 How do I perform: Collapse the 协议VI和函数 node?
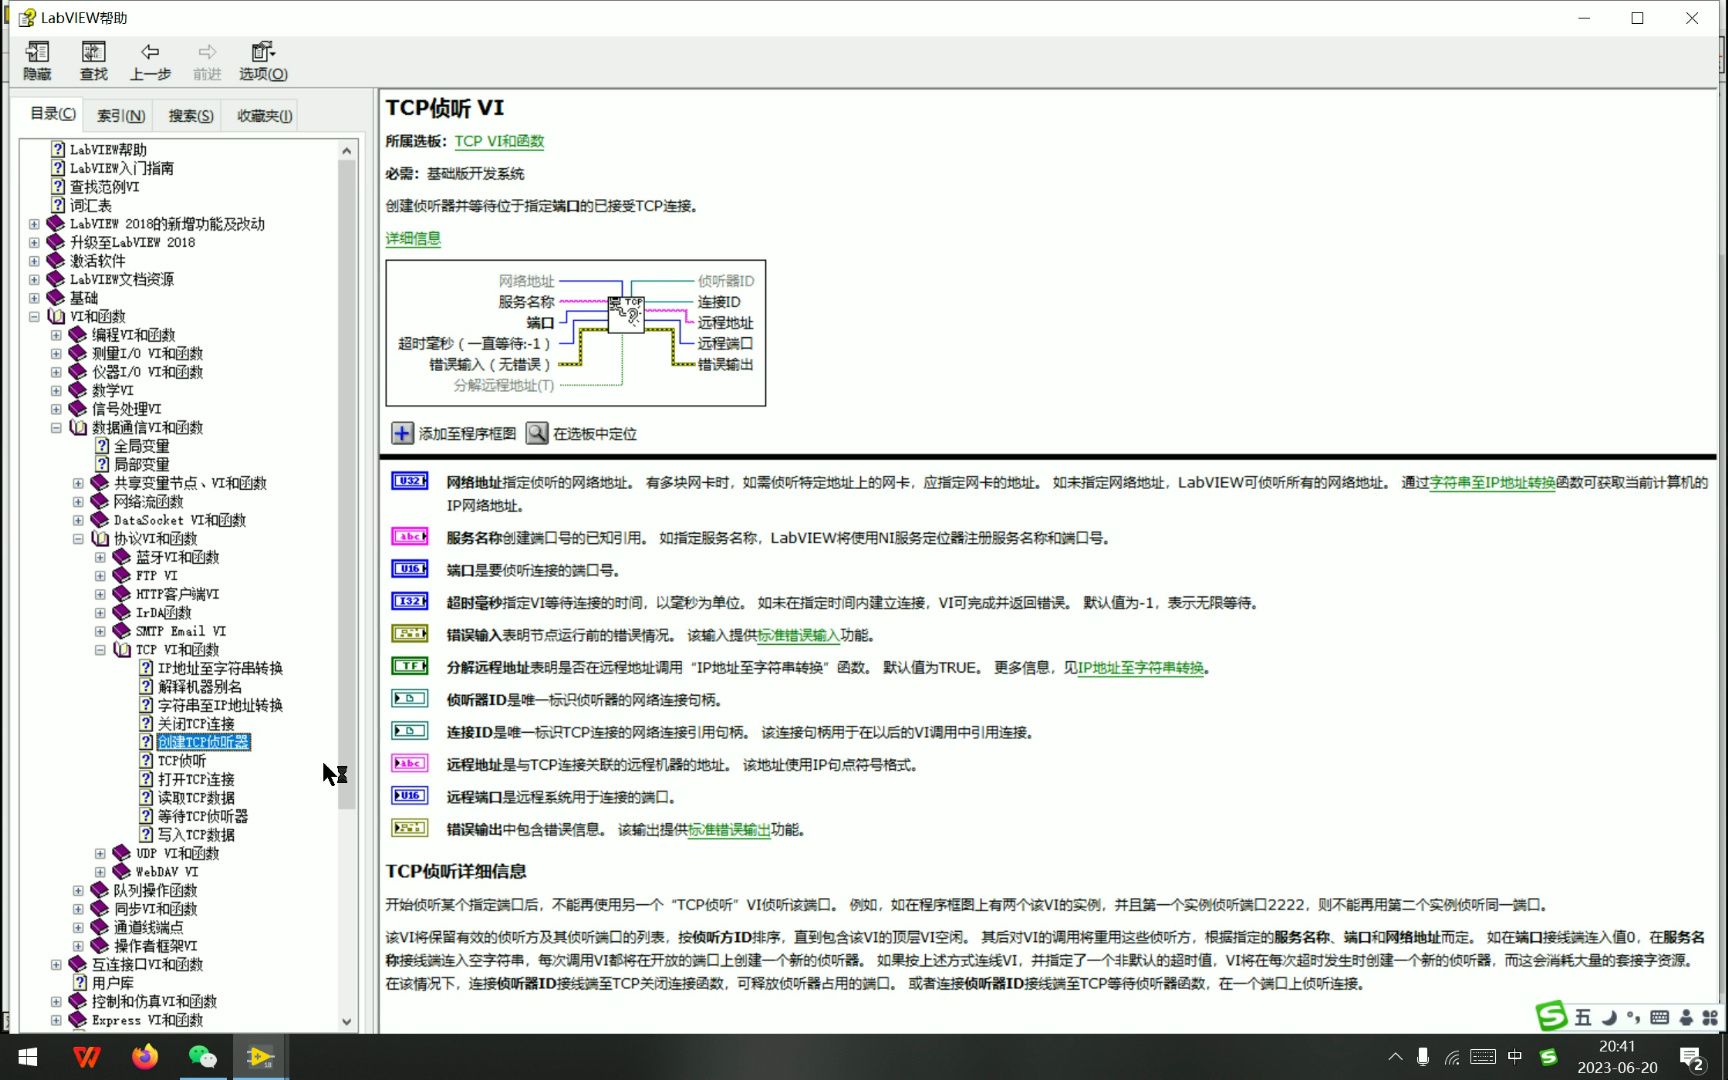[x=78, y=538]
